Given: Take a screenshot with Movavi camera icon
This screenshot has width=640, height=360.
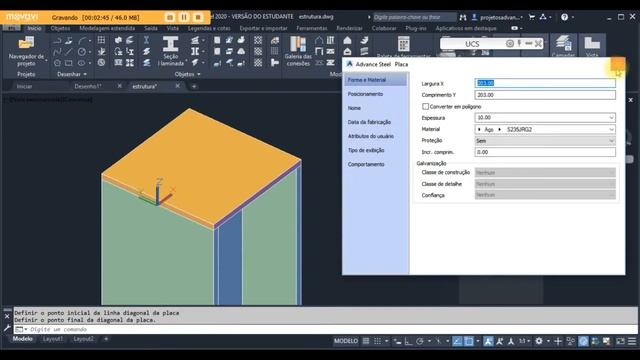Looking at the screenshot, I should [x=170, y=17].
